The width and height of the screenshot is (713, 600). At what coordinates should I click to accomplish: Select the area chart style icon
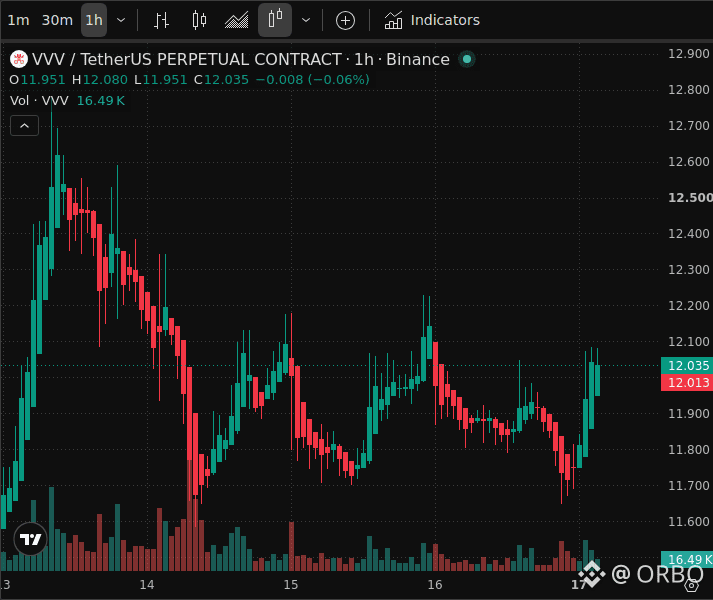click(236, 20)
